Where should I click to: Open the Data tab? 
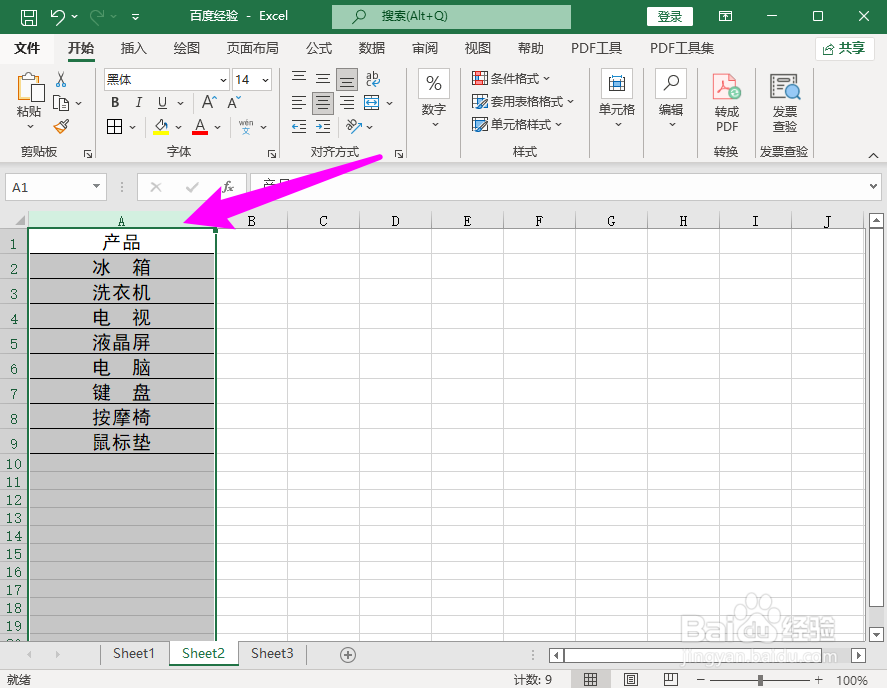(372, 48)
